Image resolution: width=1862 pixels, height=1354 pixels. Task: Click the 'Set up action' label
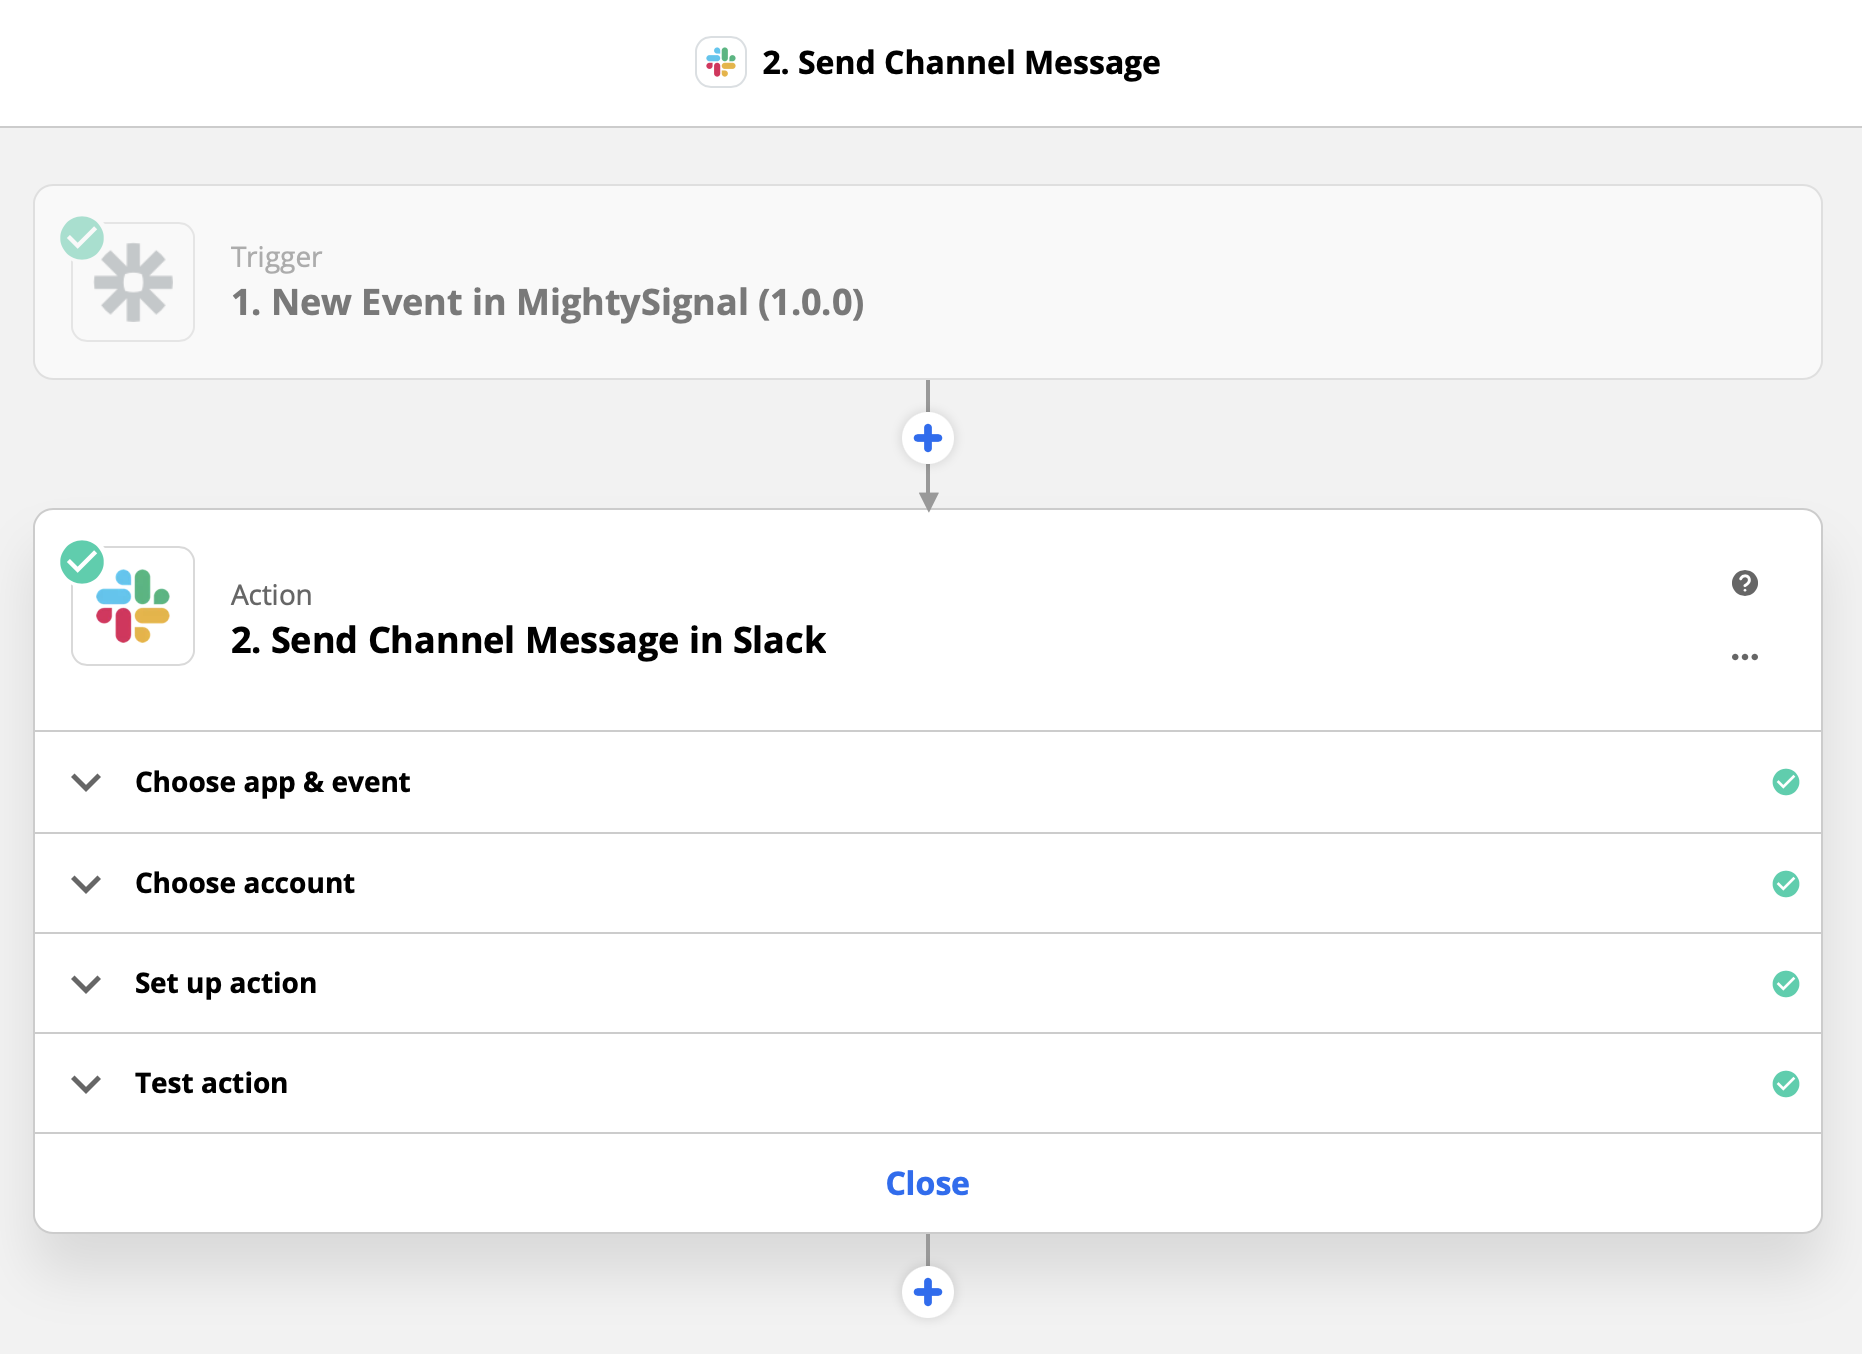(226, 984)
